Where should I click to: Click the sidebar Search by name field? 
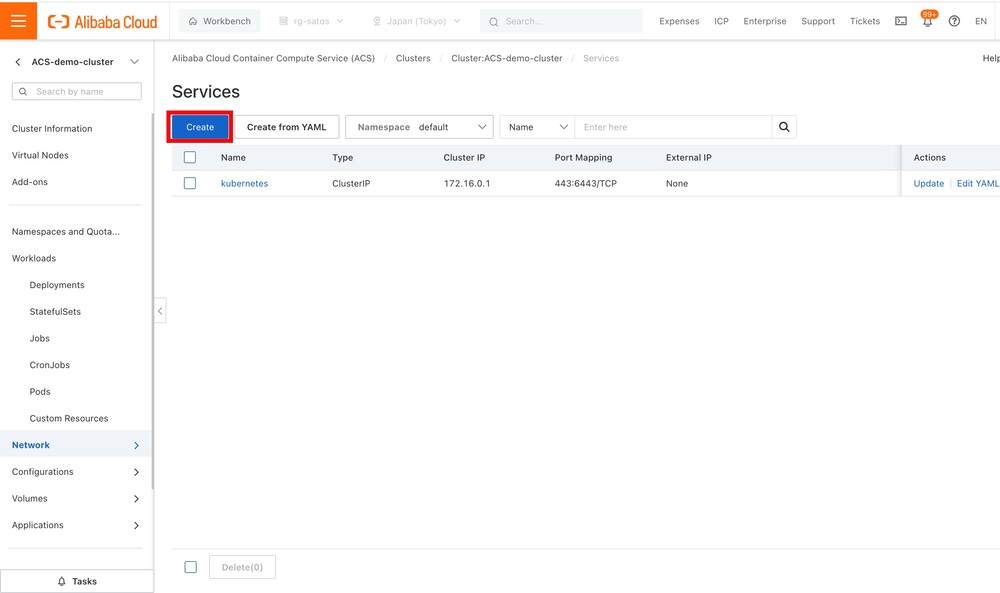(x=77, y=91)
